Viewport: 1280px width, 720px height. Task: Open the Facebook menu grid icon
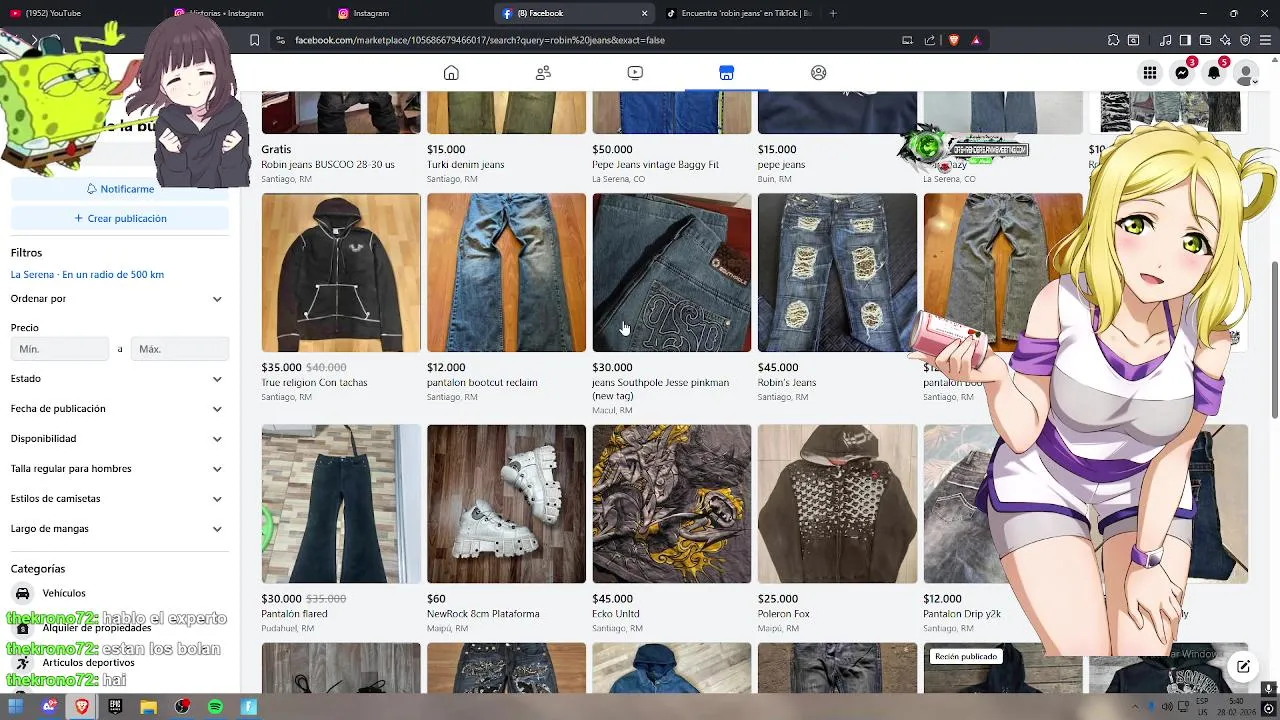[1150, 73]
